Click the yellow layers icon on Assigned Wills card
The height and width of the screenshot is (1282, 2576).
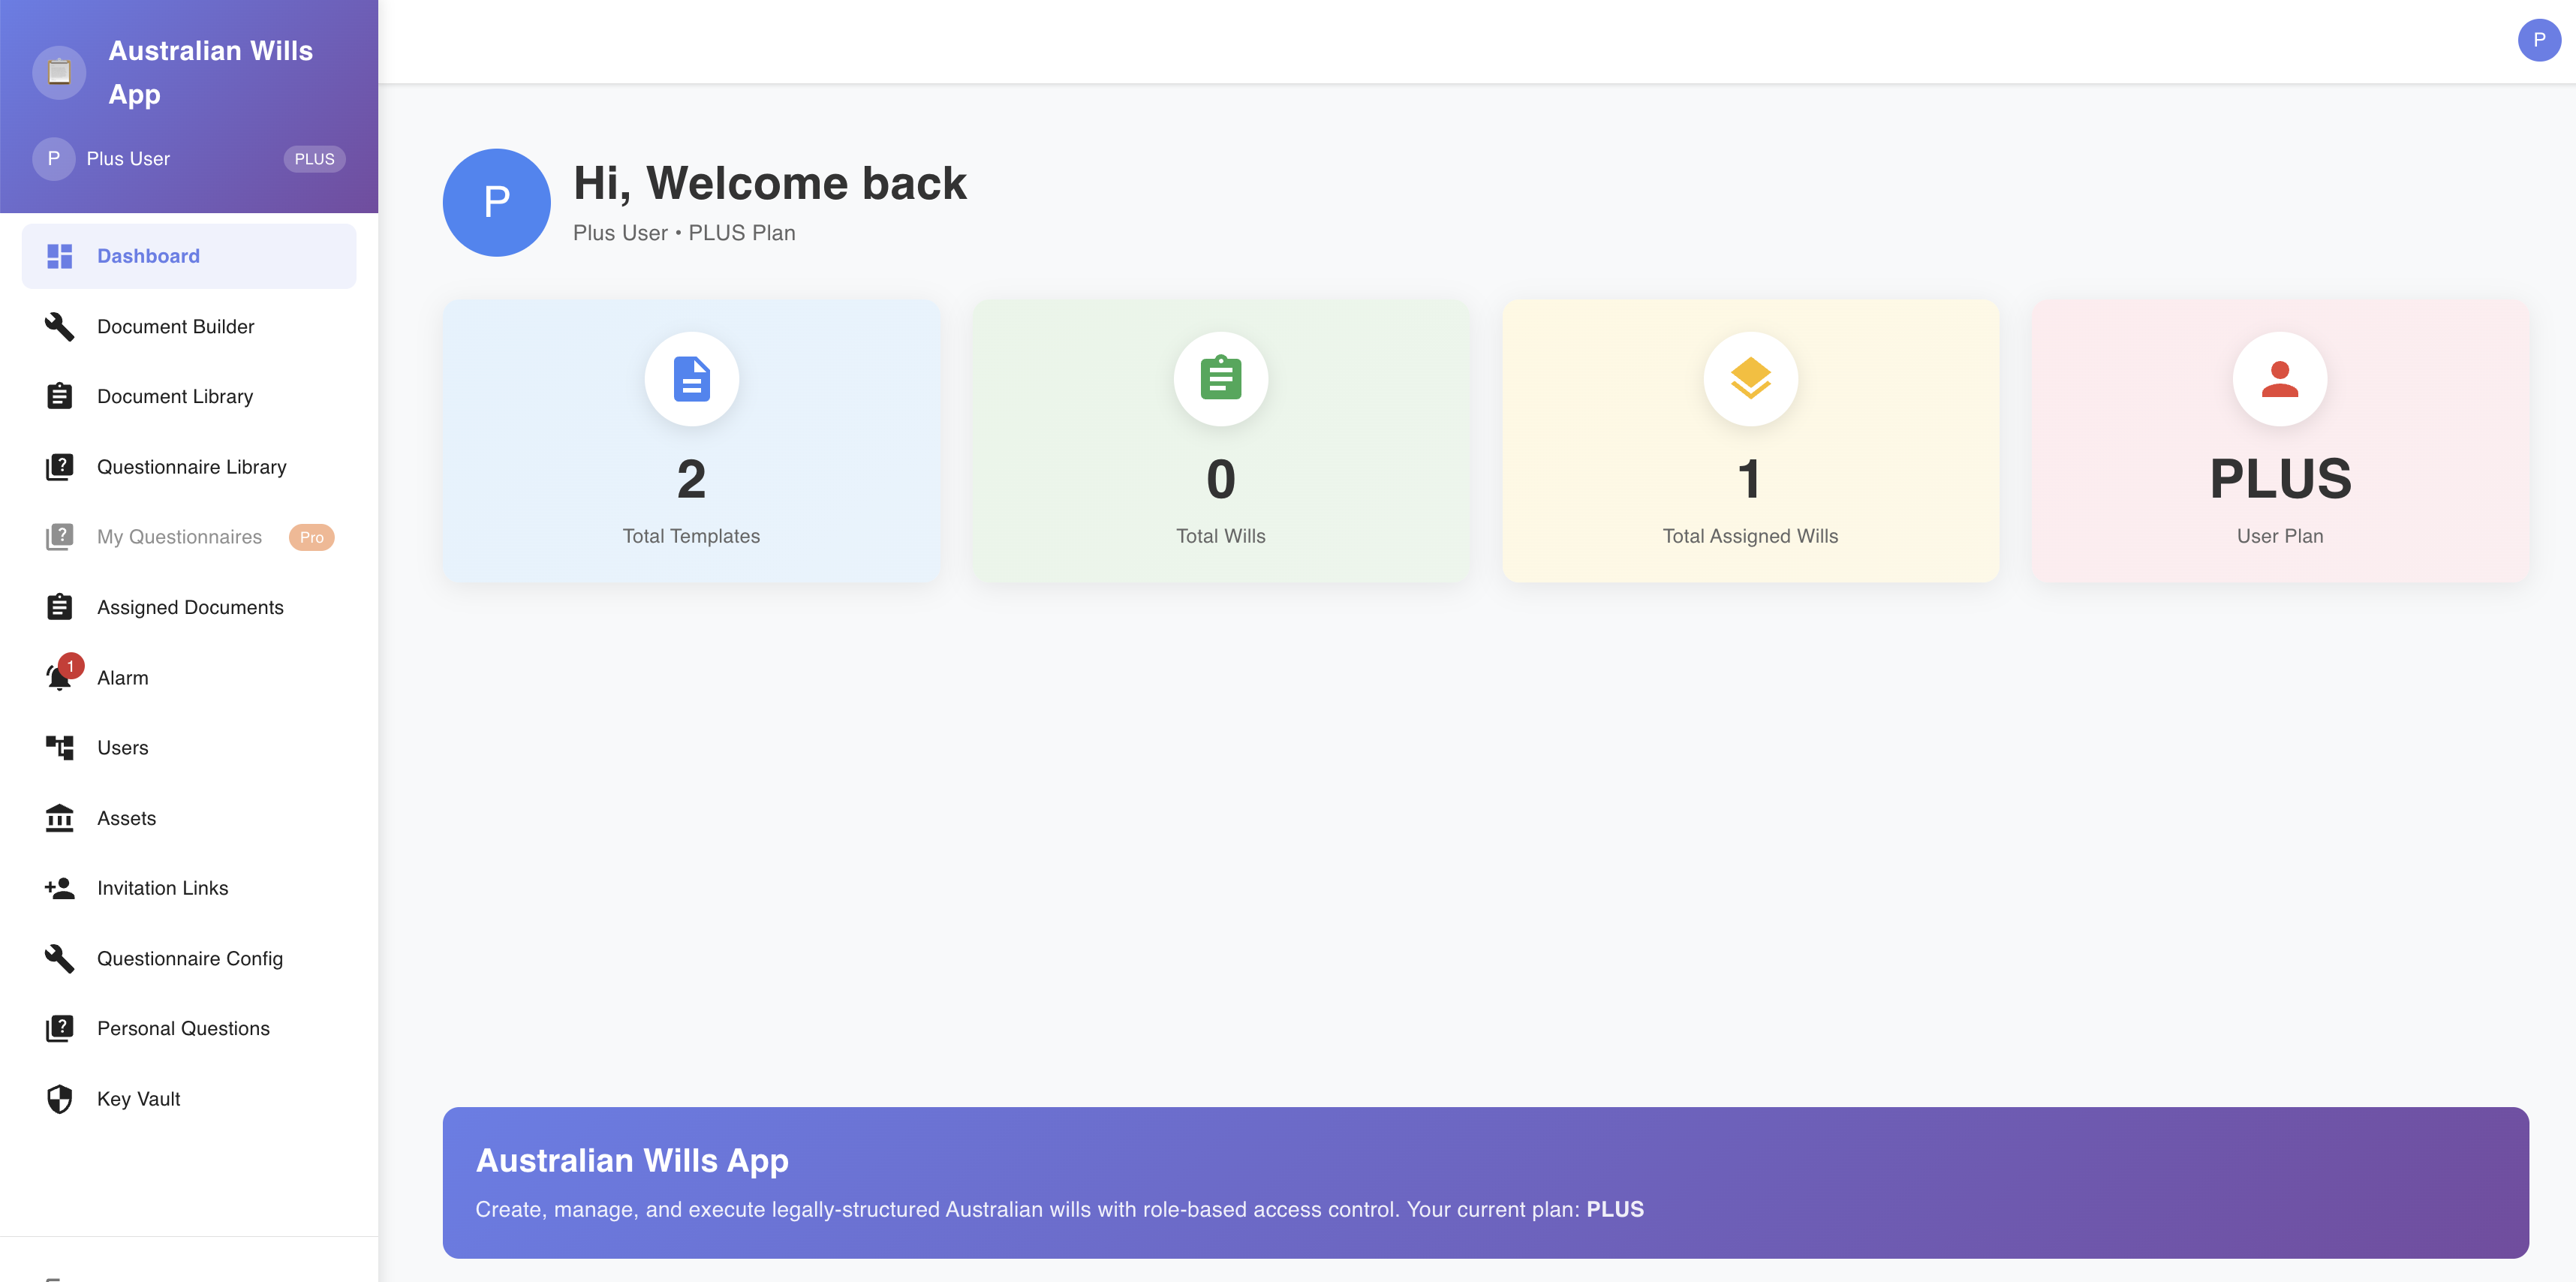tap(1749, 379)
